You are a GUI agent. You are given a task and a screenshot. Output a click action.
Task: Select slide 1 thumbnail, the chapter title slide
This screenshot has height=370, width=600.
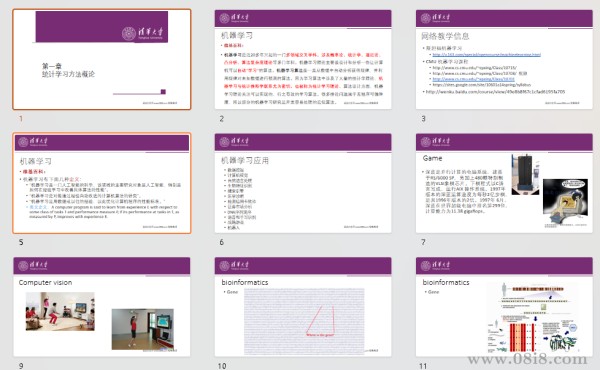tap(102, 59)
